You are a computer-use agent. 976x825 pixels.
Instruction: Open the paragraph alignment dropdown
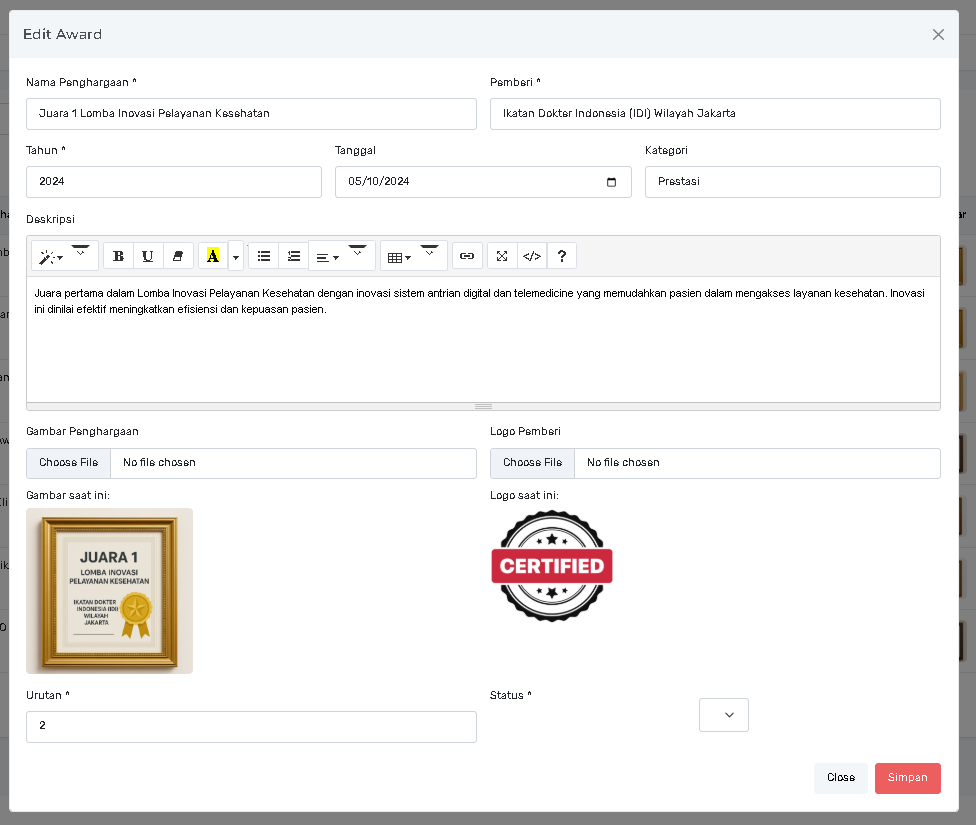pos(328,257)
